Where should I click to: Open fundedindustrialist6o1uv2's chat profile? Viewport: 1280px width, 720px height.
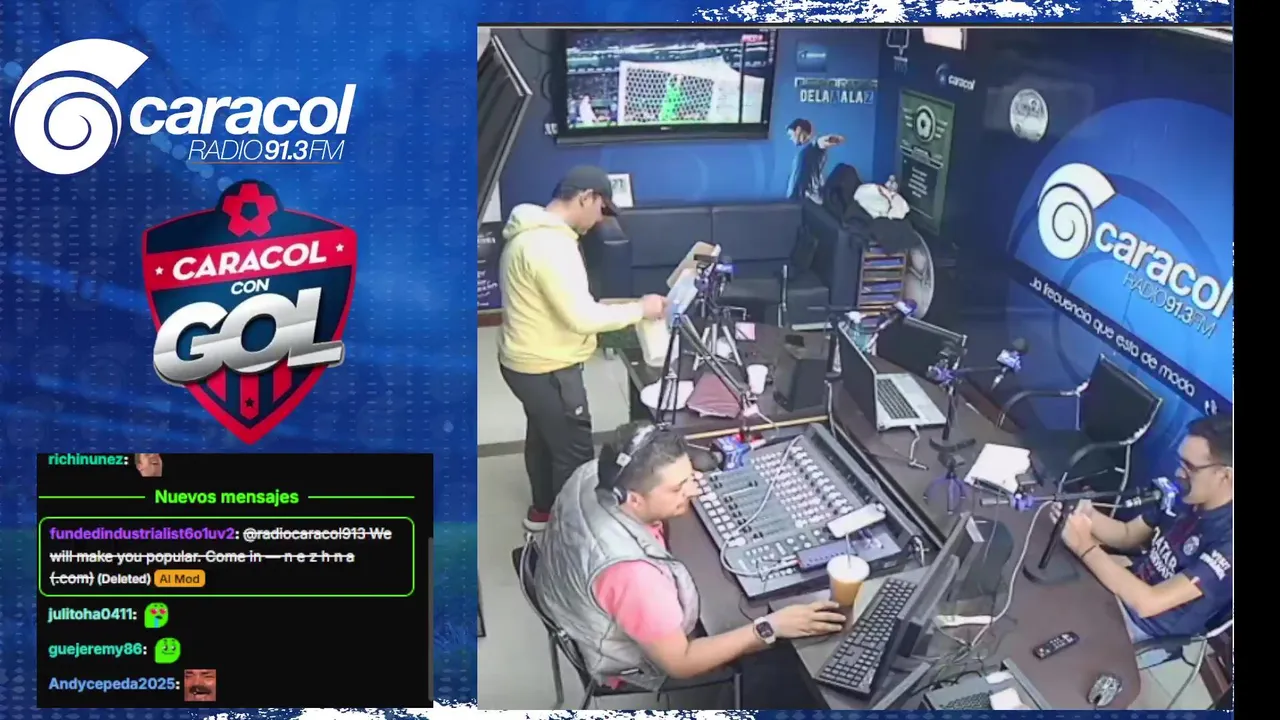click(x=142, y=534)
